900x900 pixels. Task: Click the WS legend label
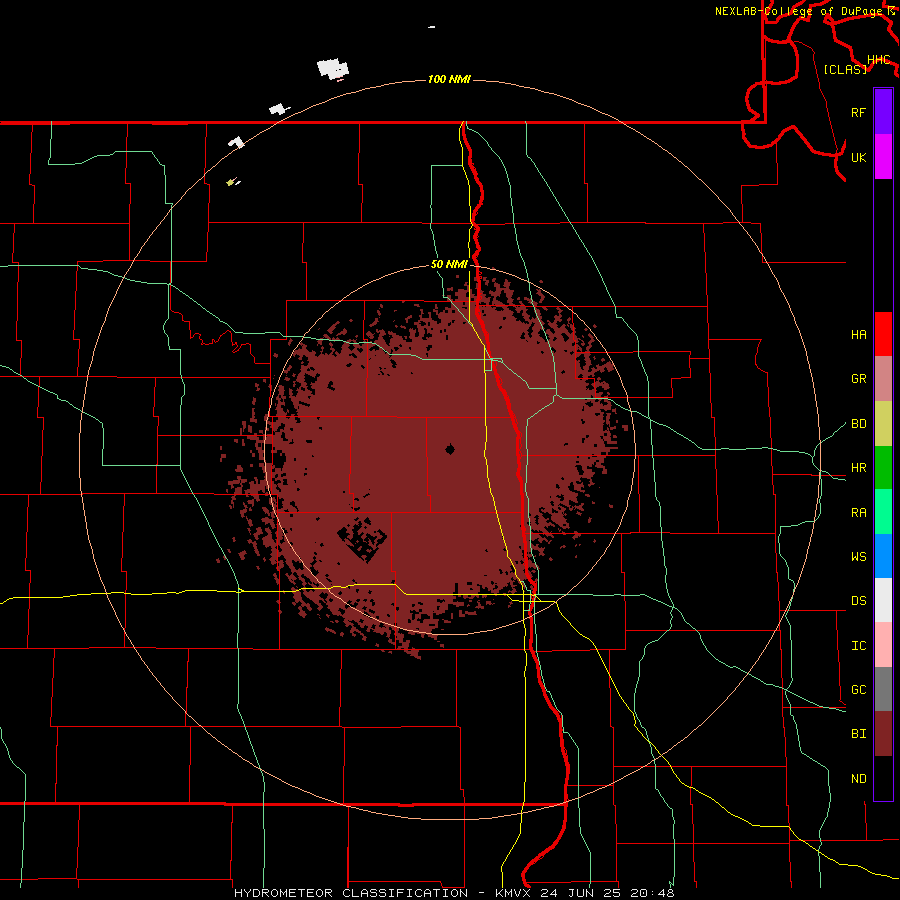[858, 557]
